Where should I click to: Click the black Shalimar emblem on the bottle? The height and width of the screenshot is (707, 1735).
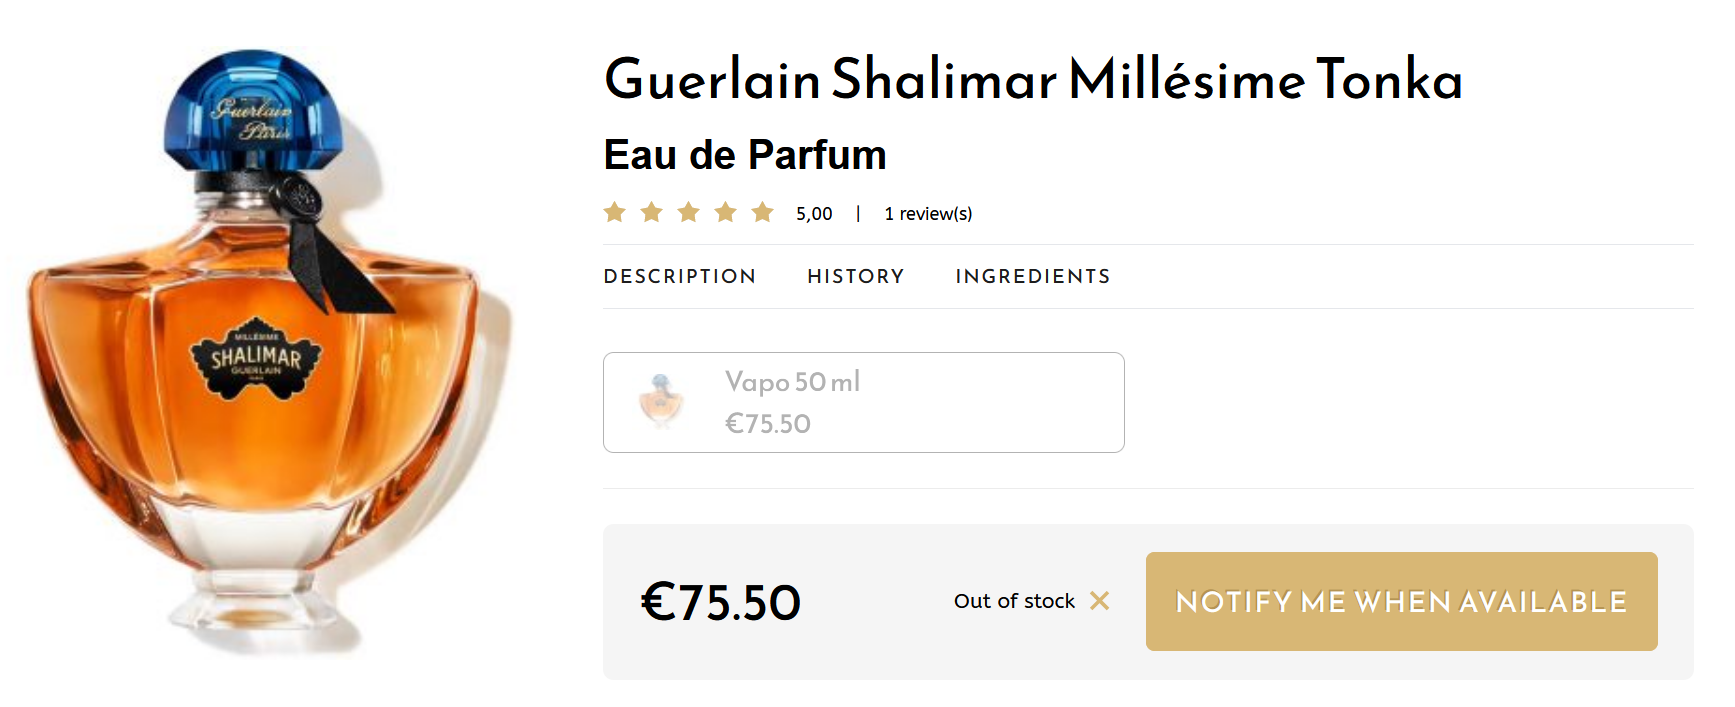point(256,358)
